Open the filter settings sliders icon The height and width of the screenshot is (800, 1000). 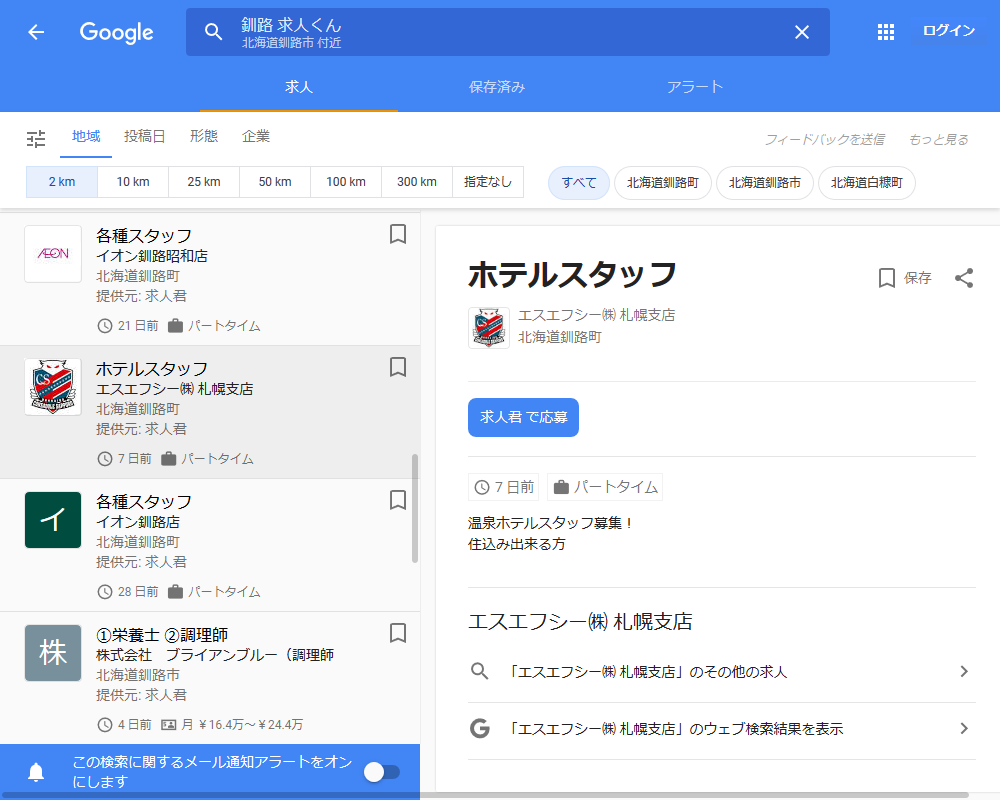pyautogui.click(x=36, y=139)
